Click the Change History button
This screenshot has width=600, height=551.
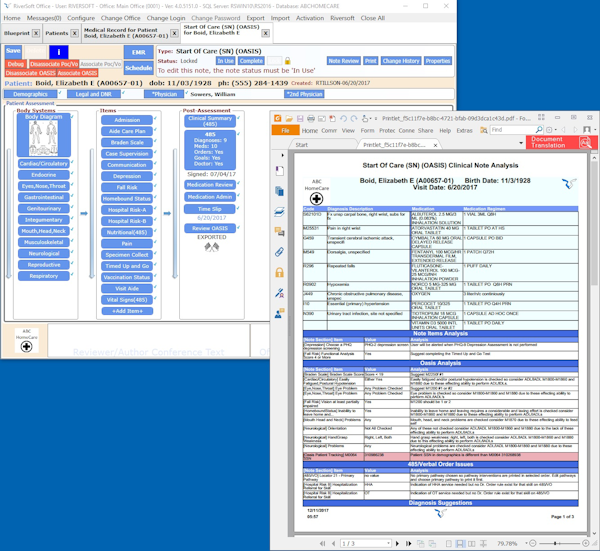point(401,61)
